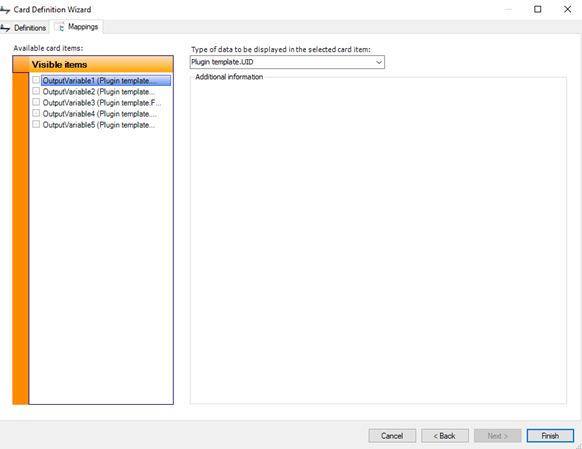582x449 pixels.
Task: Select the OutputVariable4 list item
Action: [x=99, y=114]
